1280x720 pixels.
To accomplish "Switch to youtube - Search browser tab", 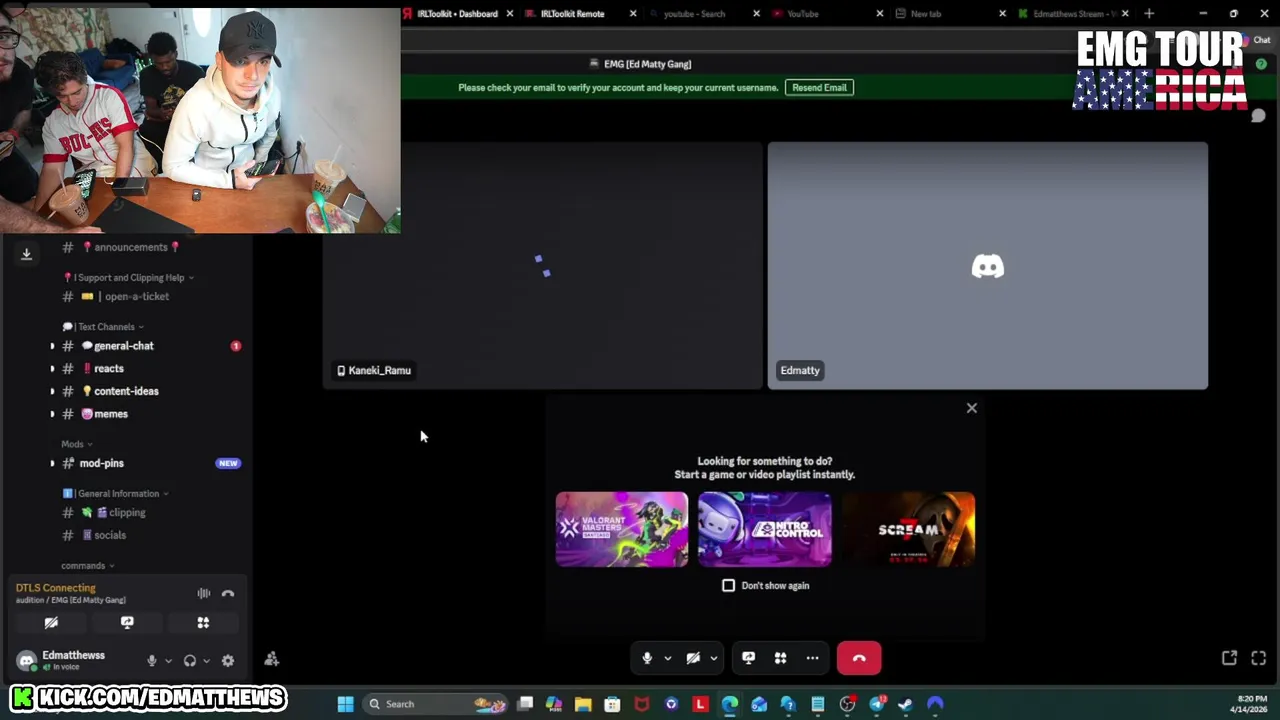I will click(694, 14).
